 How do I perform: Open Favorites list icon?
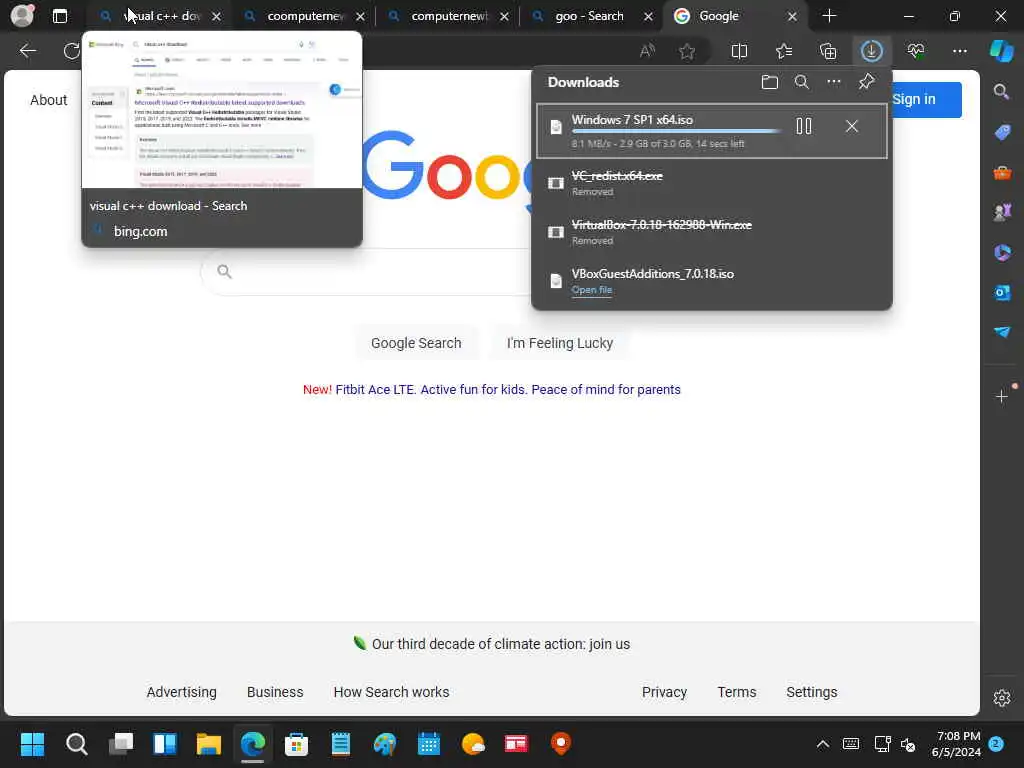click(784, 51)
